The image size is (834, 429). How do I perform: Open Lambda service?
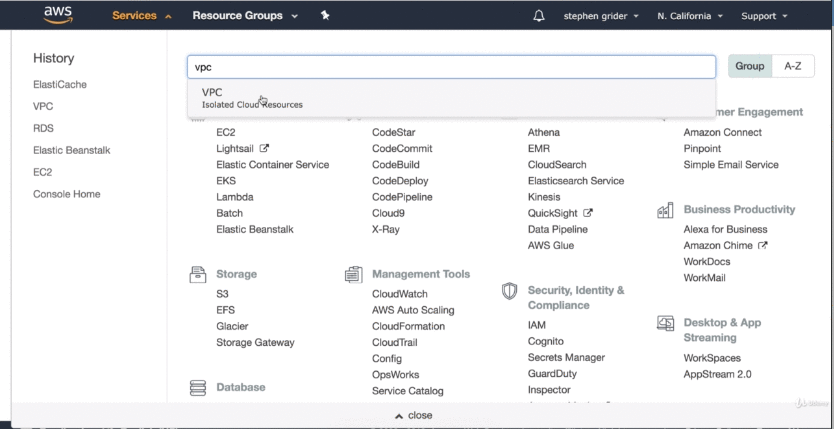(x=235, y=197)
